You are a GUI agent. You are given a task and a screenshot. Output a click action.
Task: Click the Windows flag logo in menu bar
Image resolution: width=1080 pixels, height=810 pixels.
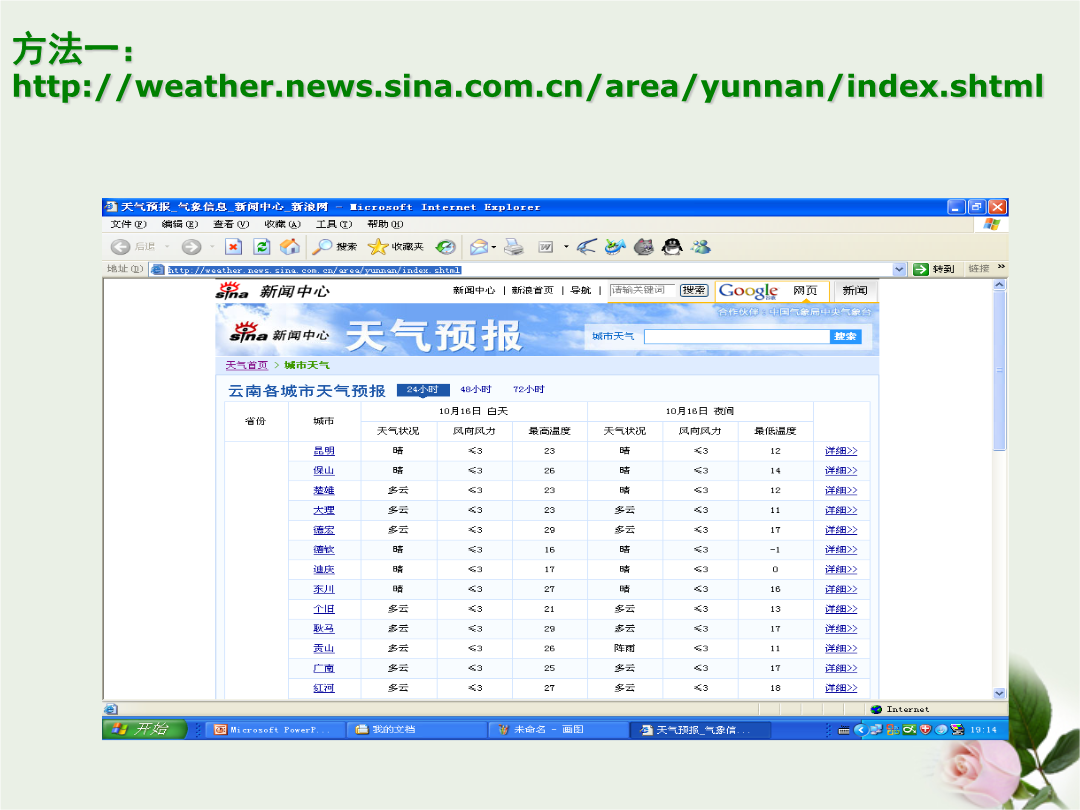(992, 225)
